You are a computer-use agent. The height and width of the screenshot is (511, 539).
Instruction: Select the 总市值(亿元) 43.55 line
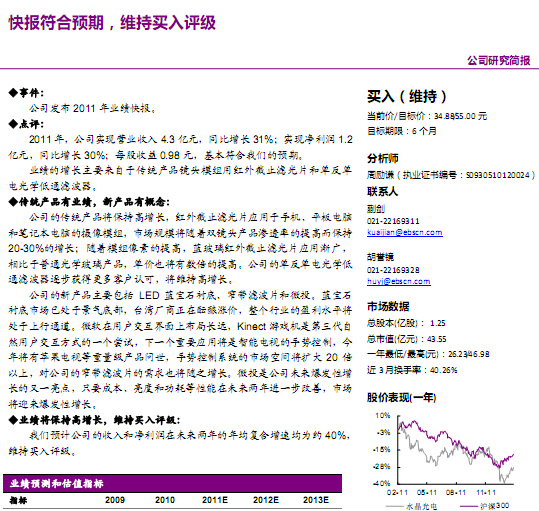[x=406, y=339]
